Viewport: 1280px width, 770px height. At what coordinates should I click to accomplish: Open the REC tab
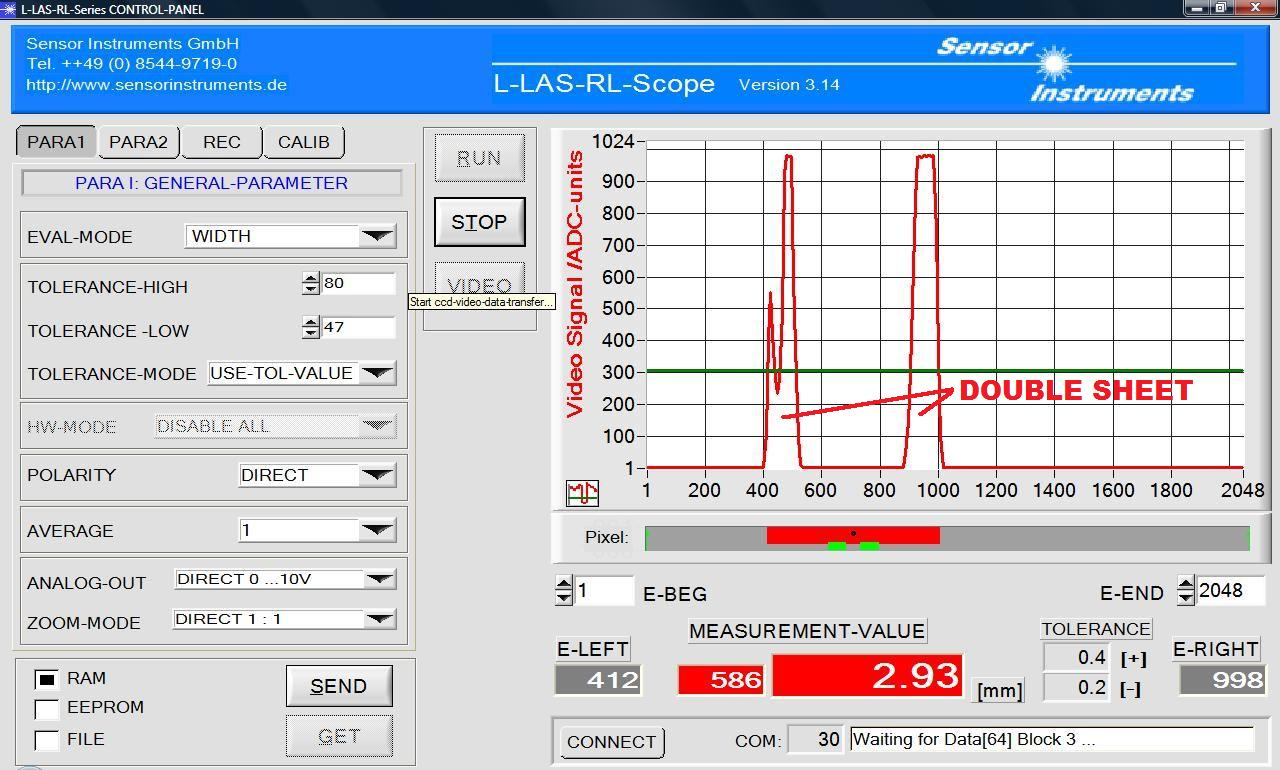(x=221, y=142)
